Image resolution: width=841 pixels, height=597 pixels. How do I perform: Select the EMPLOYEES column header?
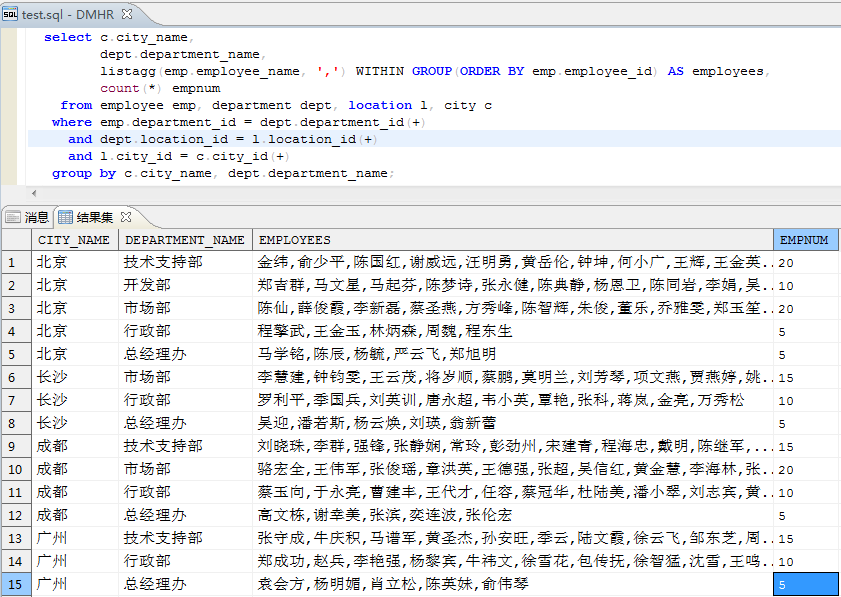pos(294,240)
